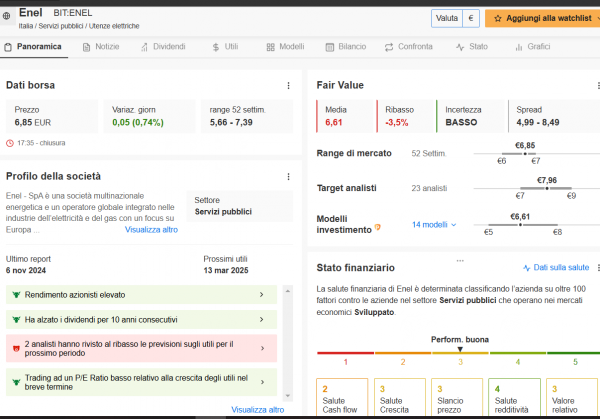Image resolution: width=600 pixels, height=419 pixels.
Task: Click the euro currency symbol button
Action: click(x=471, y=18)
